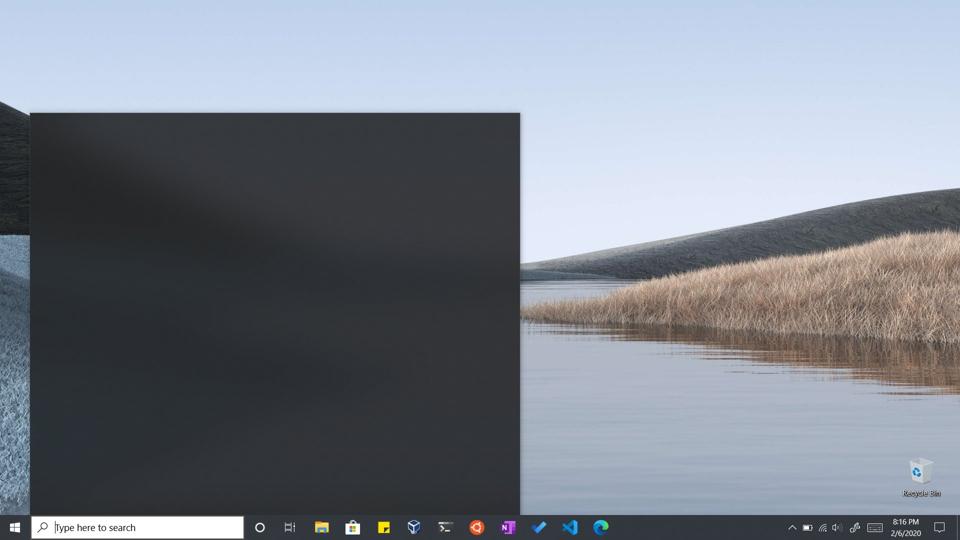This screenshot has height=540, width=960.
Task: Open the Windows Start menu
Action: 15,527
